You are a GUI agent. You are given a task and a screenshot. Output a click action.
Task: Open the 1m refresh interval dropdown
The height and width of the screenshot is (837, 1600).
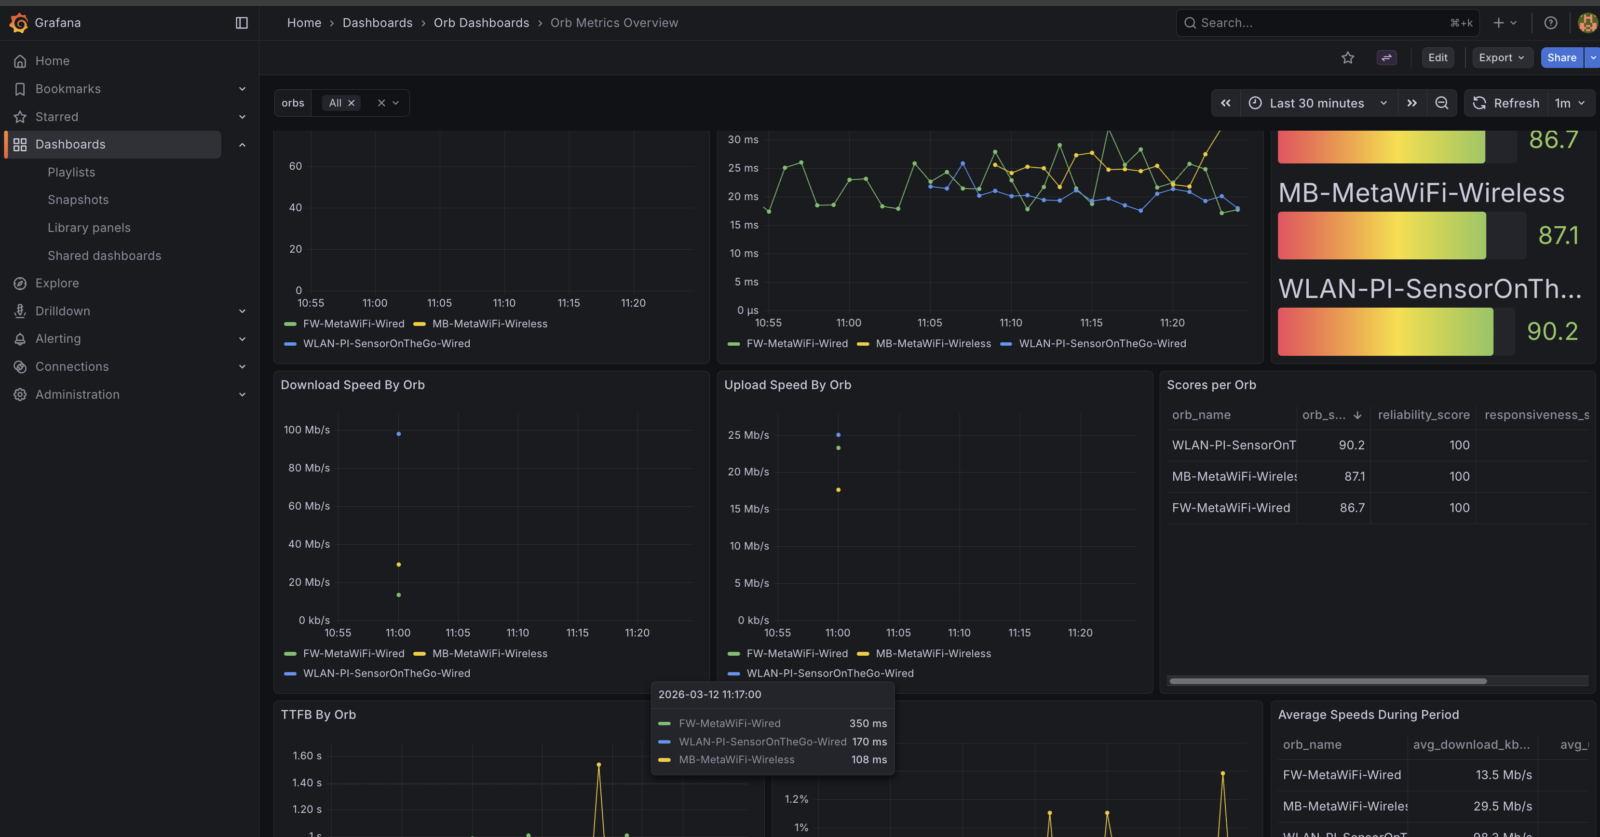[1570, 103]
